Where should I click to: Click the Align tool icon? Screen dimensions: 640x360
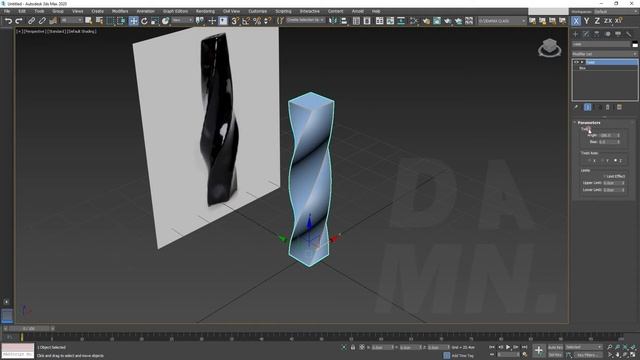344,21
